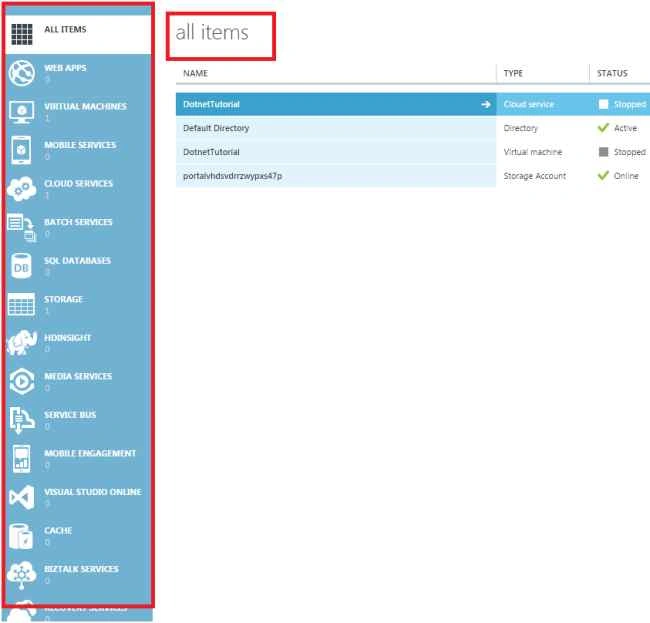The image size is (650, 623).
Task: Click the 'Active' status text
Action: click(x=625, y=128)
